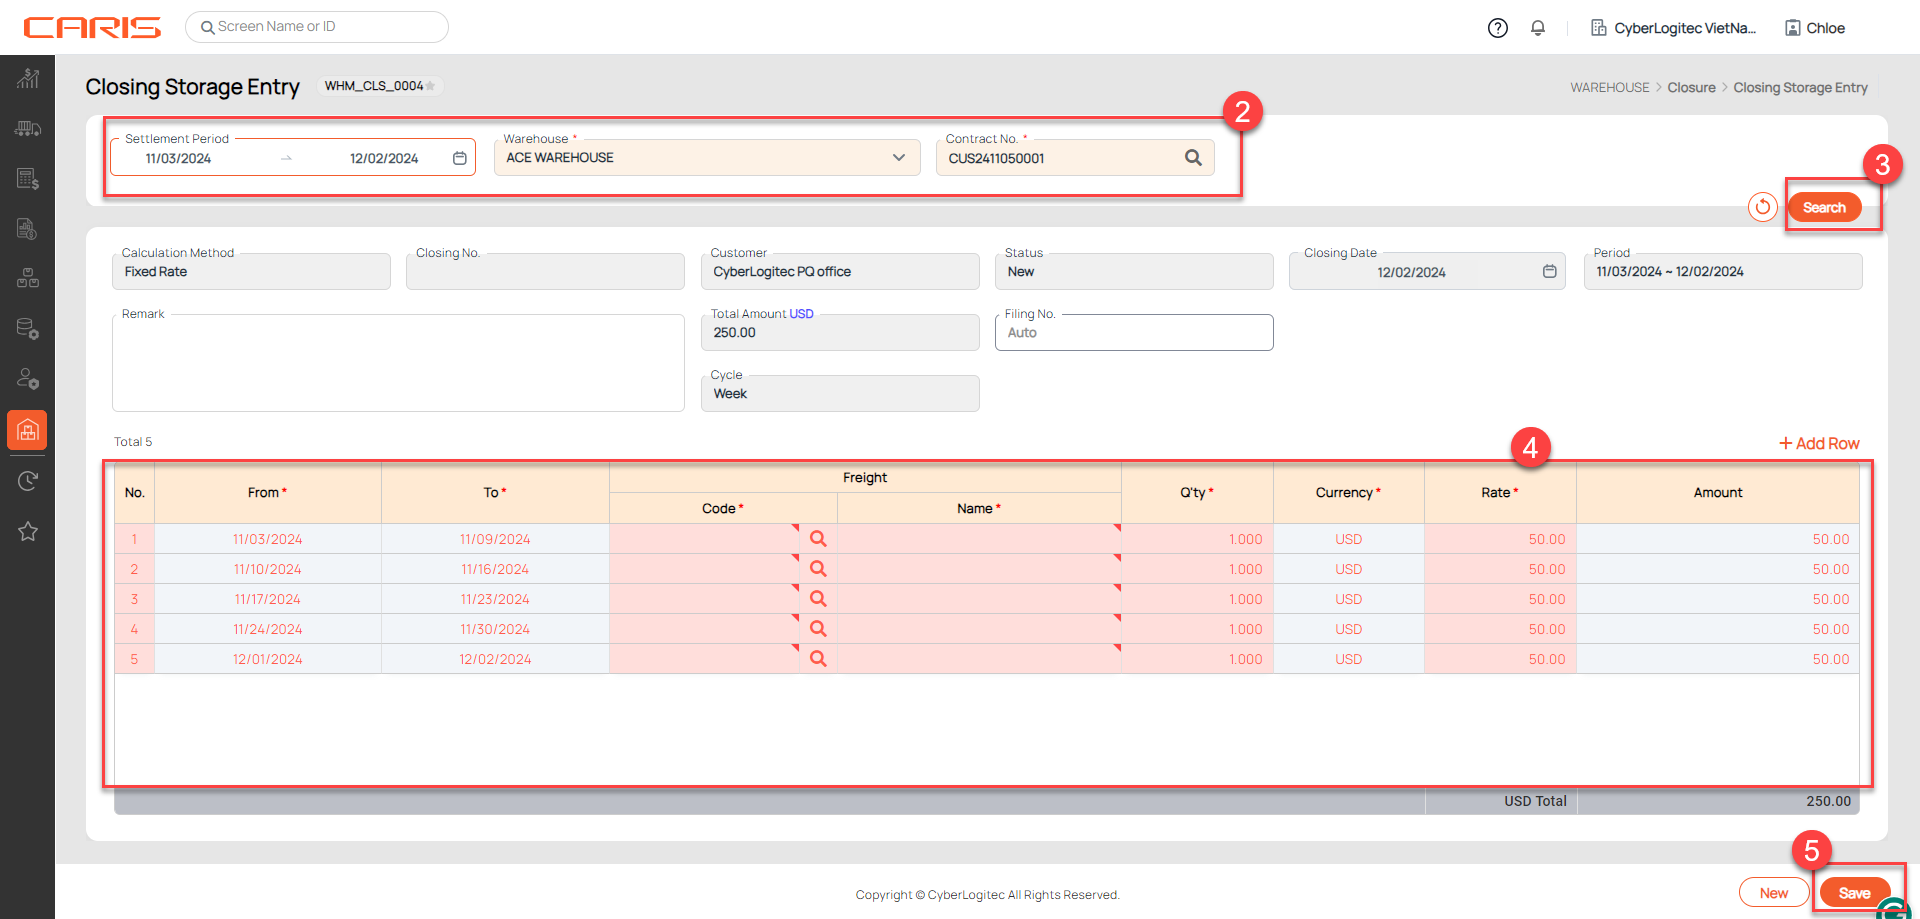Open the Contract No. lookup magnifier
Screen dimensions: 1920x919
tap(1193, 158)
